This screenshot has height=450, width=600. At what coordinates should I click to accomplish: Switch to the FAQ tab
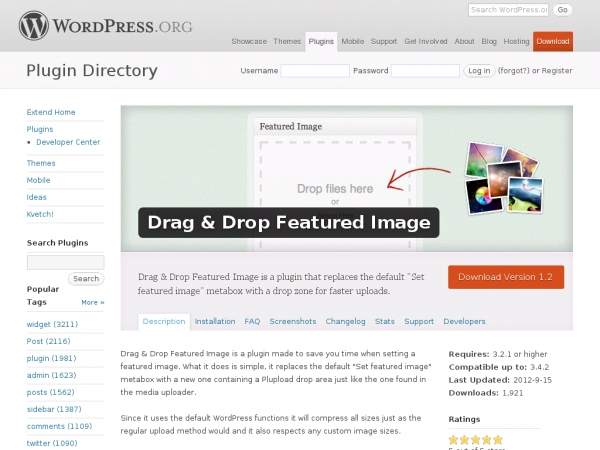tap(252, 322)
